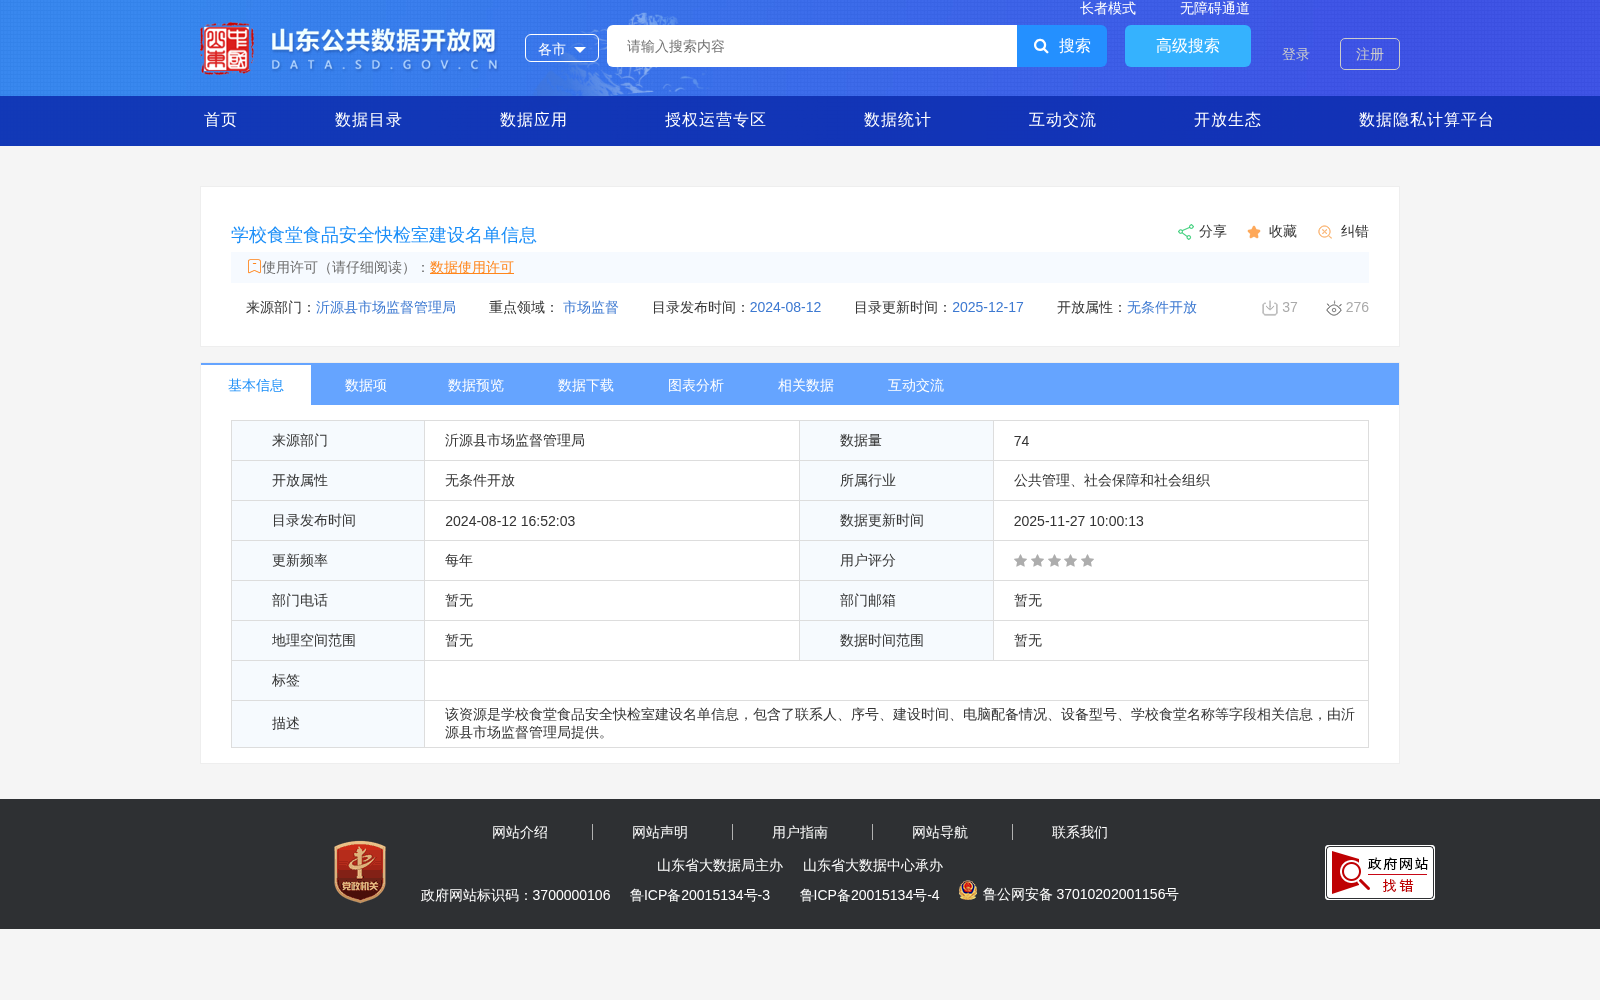Switch to the 数据项 tab

[366, 385]
